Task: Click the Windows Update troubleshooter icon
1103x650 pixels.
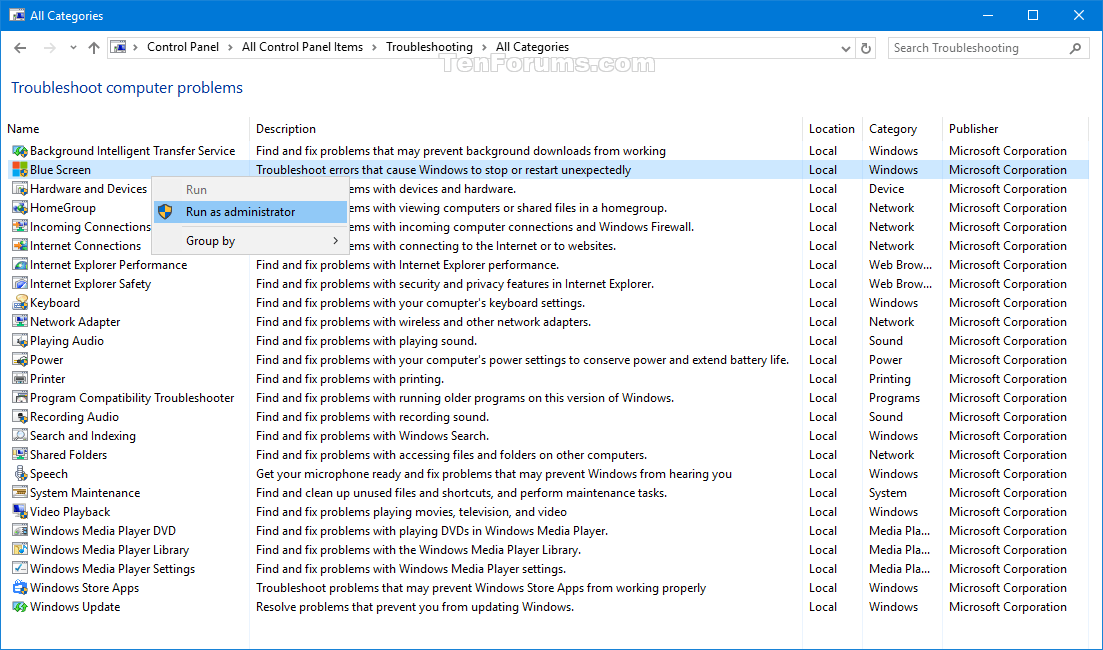Action: pyautogui.click(x=20, y=606)
